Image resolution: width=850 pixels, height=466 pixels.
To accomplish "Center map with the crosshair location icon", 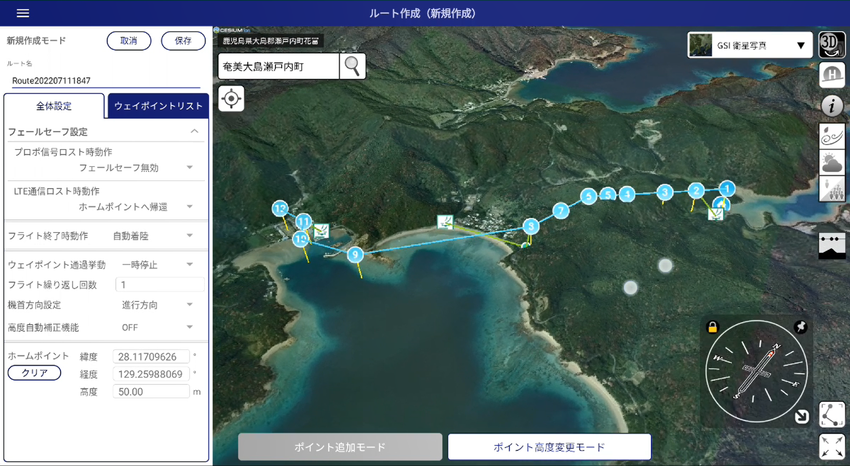I will pos(231,99).
